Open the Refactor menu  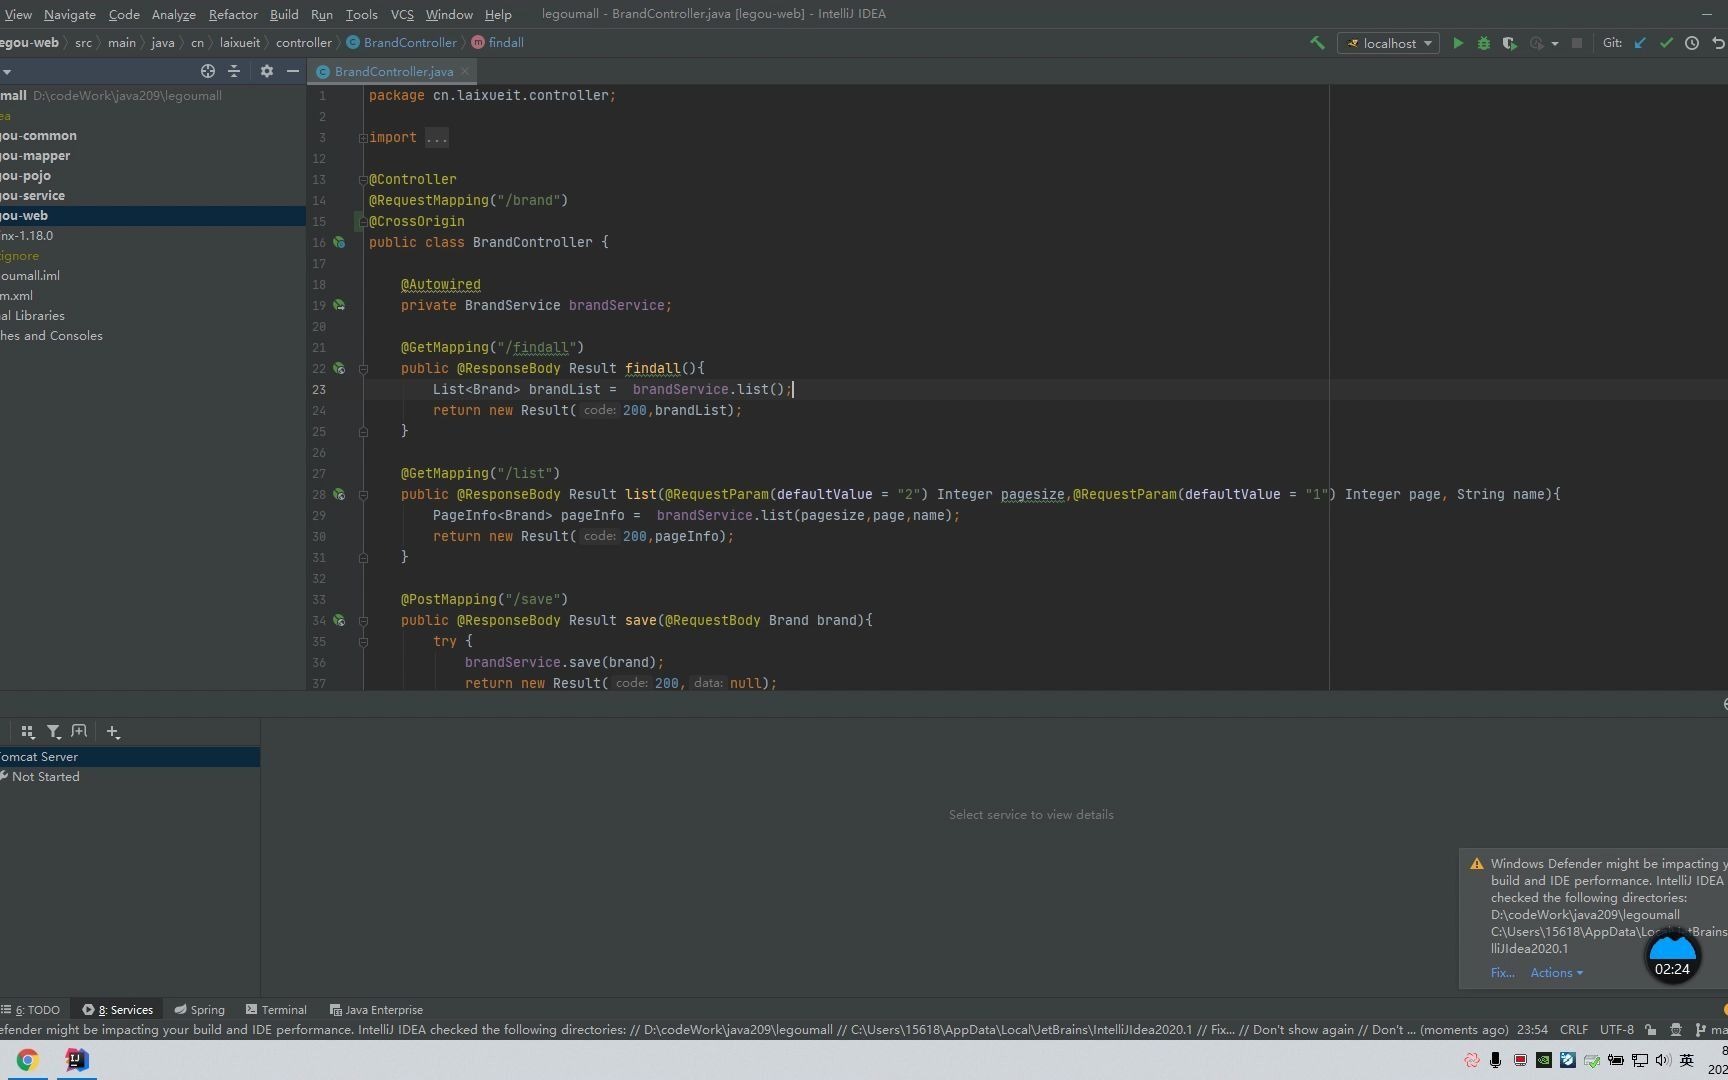click(x=233, y=14)
